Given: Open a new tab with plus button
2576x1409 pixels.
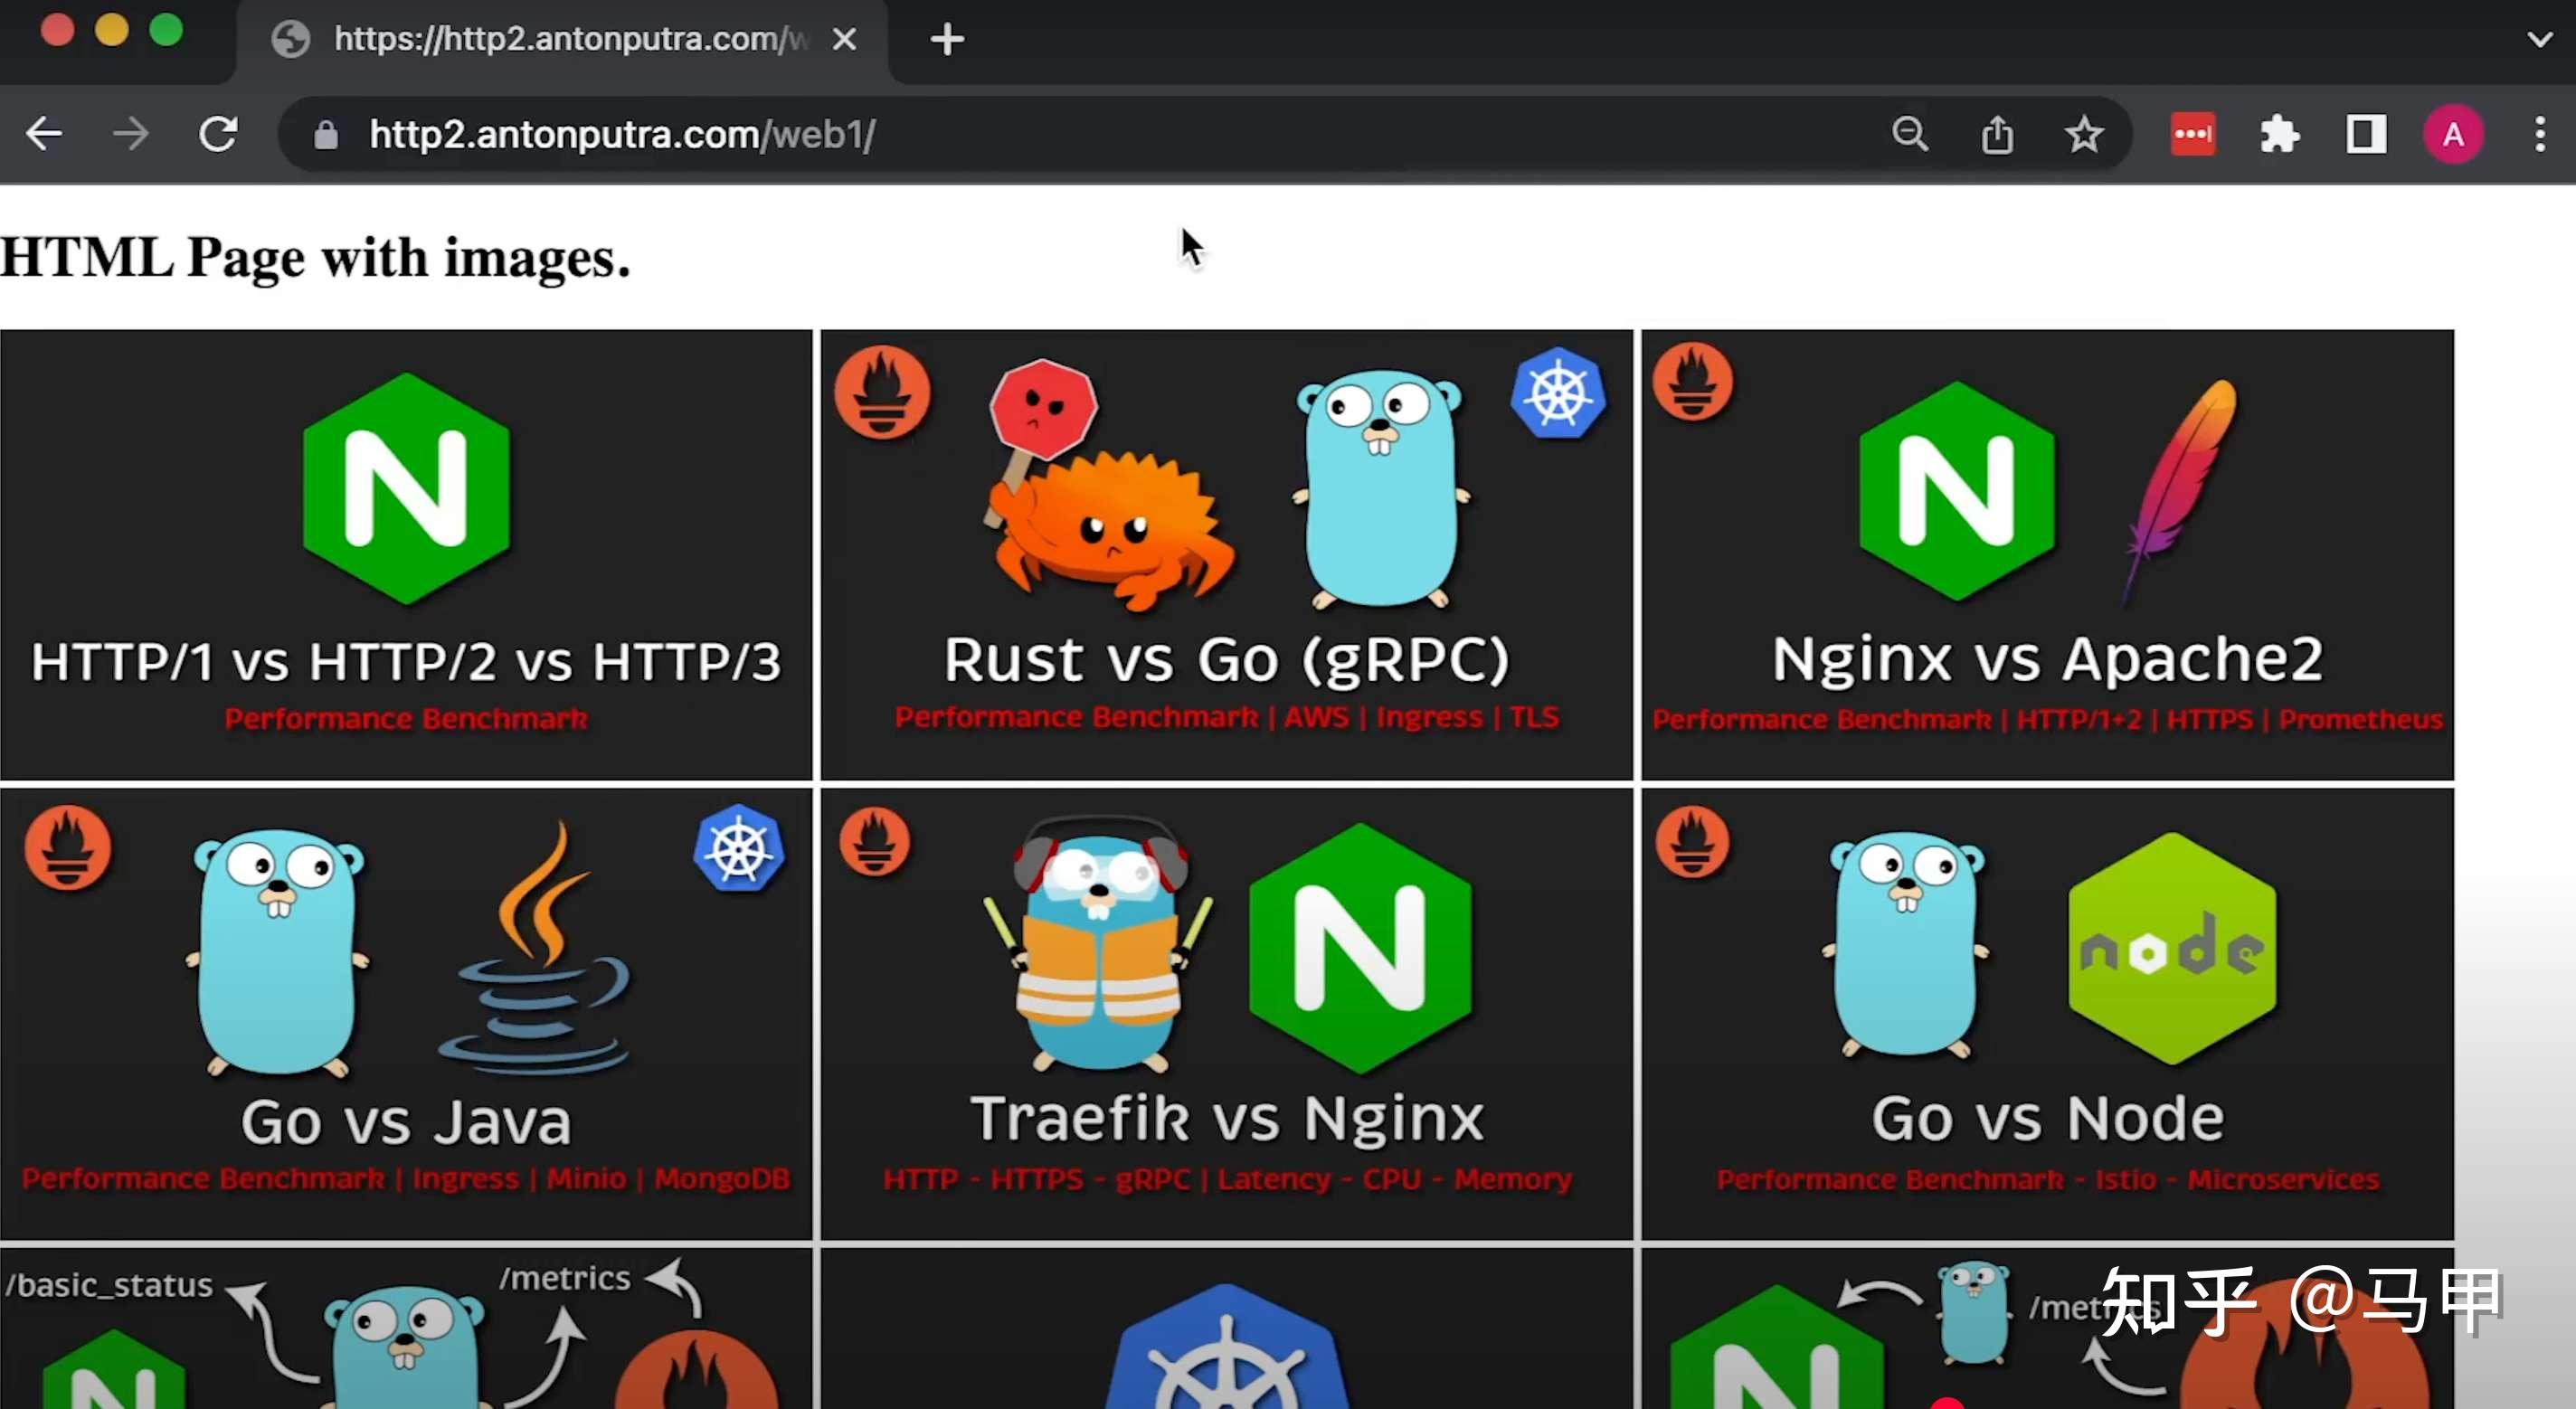Looking at the screenshot, I should [x=946, y=40].
